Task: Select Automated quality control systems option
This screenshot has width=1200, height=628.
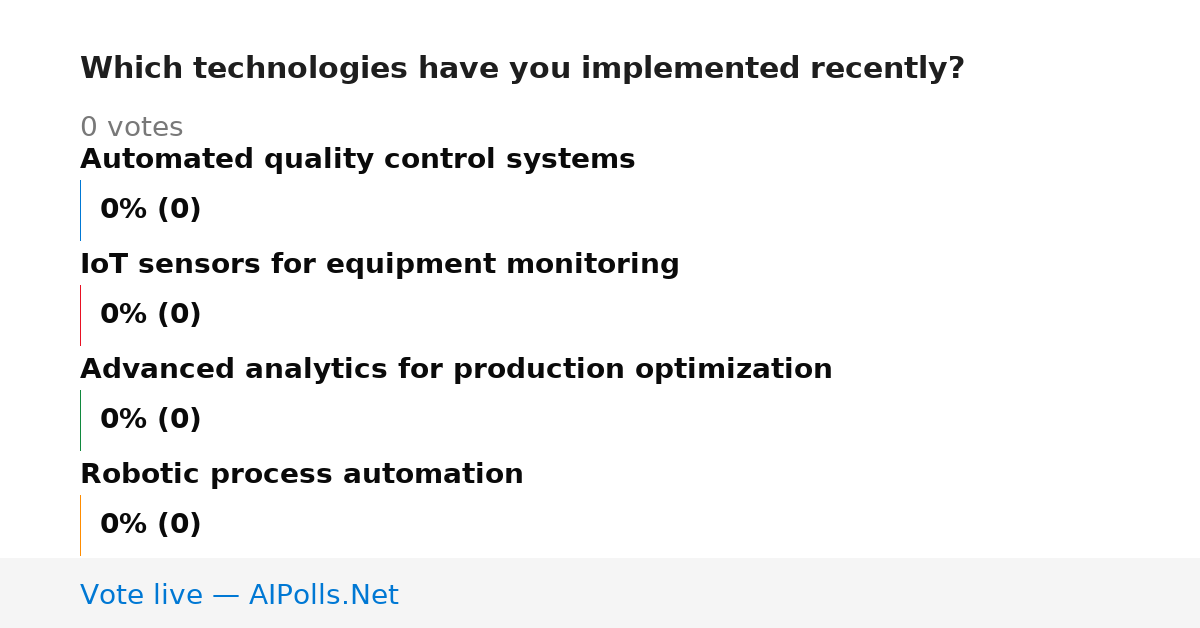Action: pos(357,160)
